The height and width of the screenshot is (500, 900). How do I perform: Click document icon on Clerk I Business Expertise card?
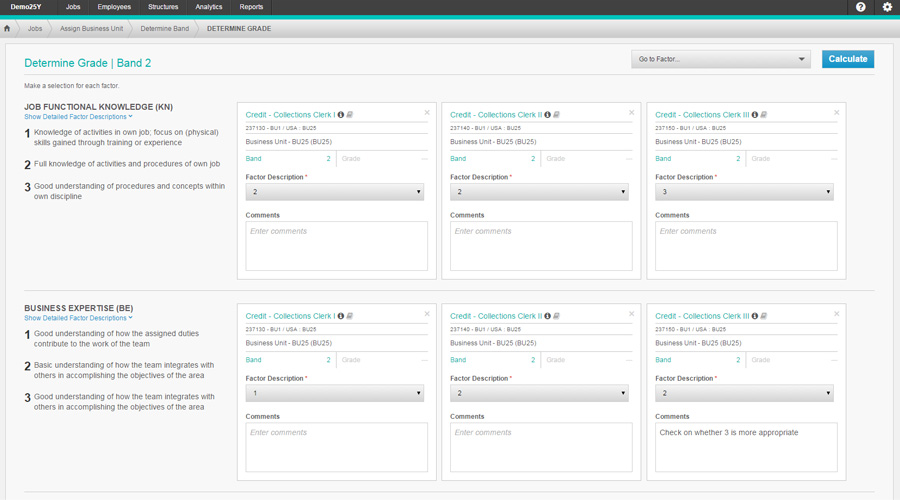[350, 316]
